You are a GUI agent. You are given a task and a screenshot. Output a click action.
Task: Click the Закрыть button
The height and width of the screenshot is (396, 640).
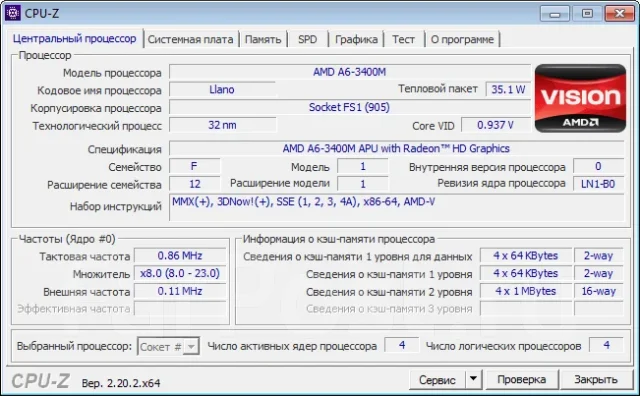click(596, 379)
